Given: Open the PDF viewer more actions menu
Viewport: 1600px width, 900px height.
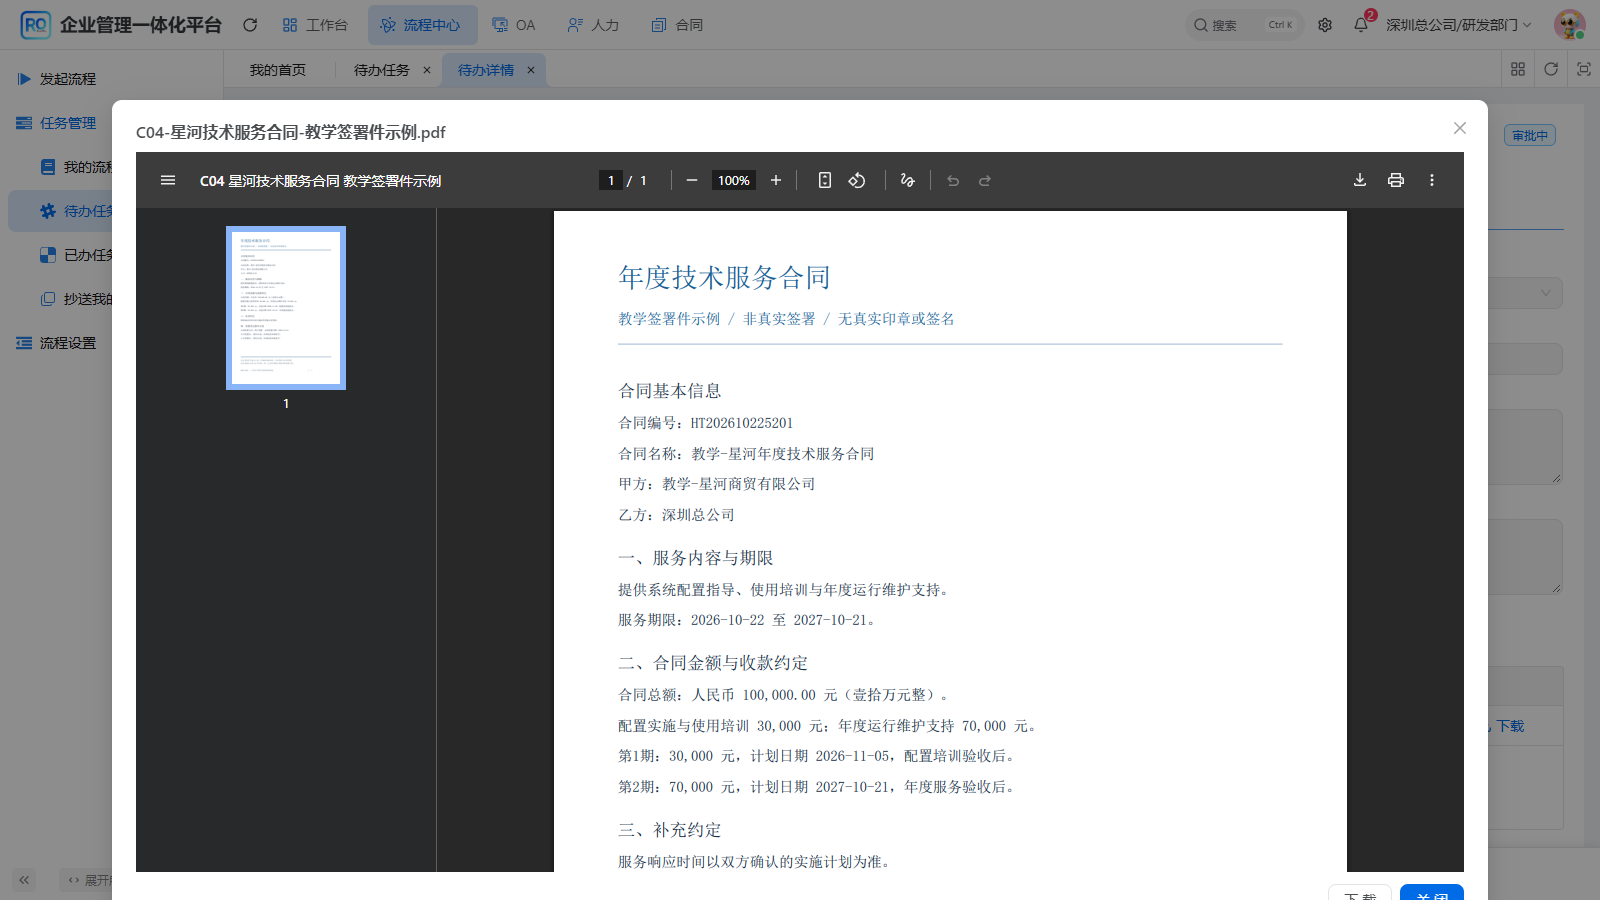Looking at the screenshot, I should [1432, 180].
